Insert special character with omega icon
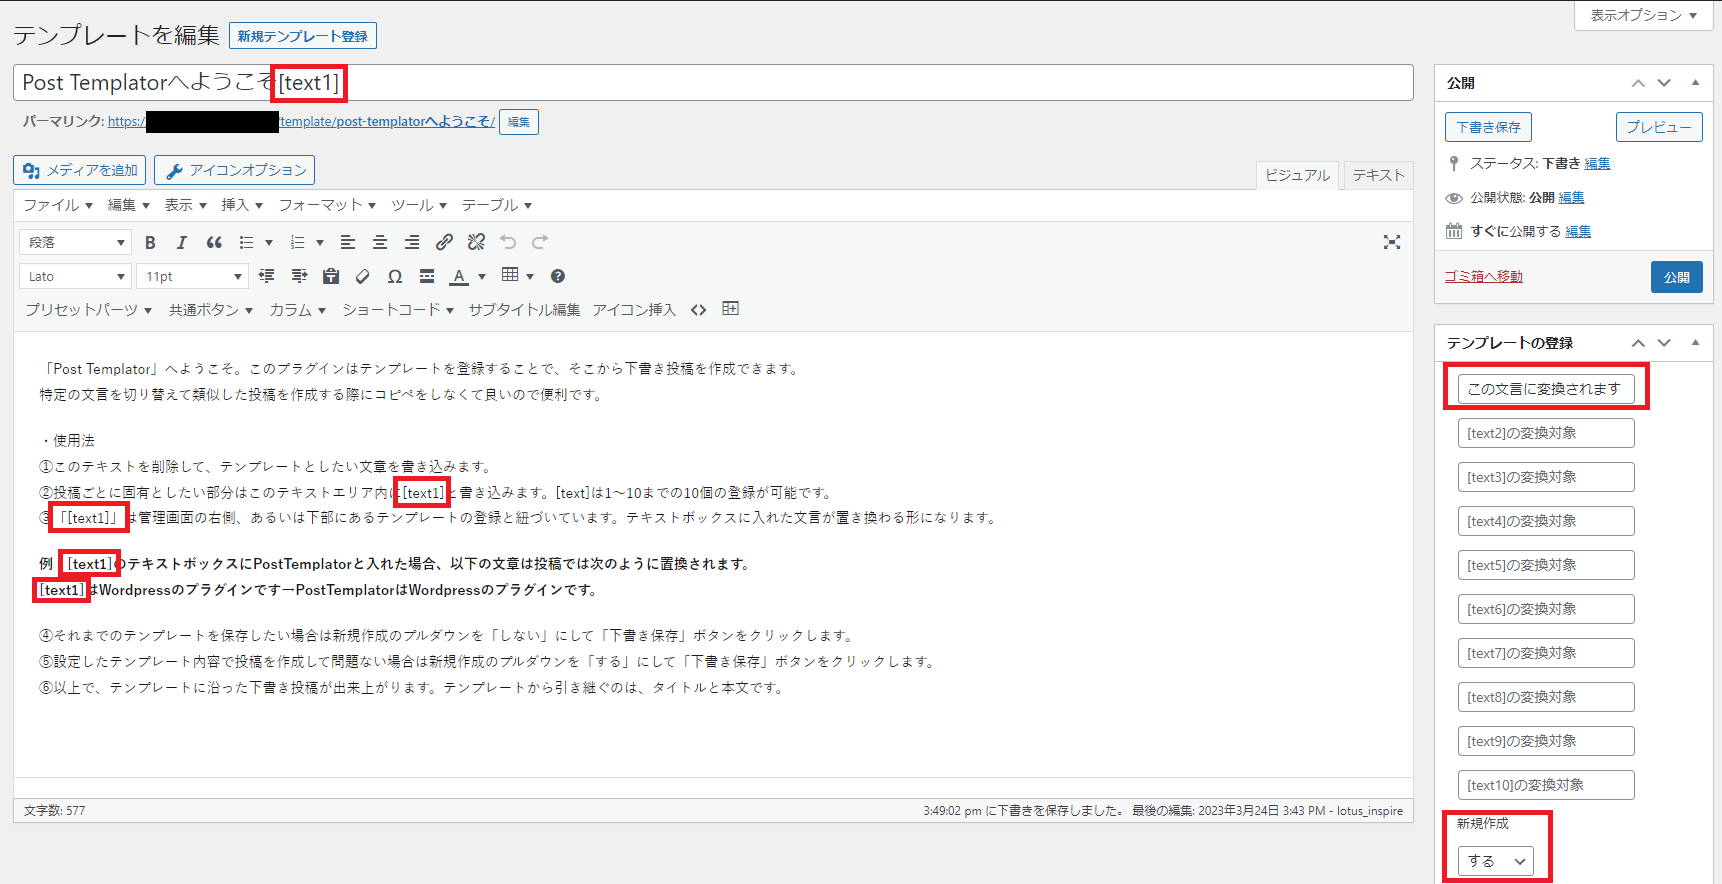 [395, 276]
